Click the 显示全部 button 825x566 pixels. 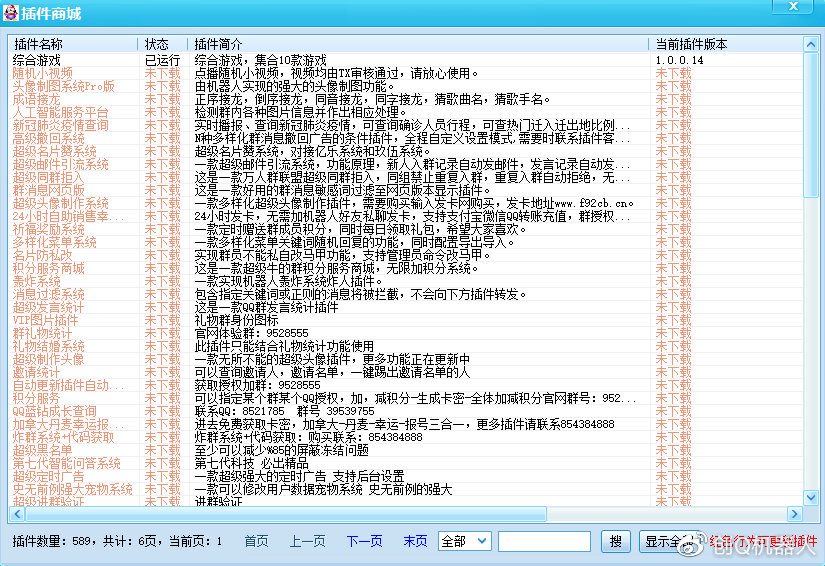click(x=669, y=541)
